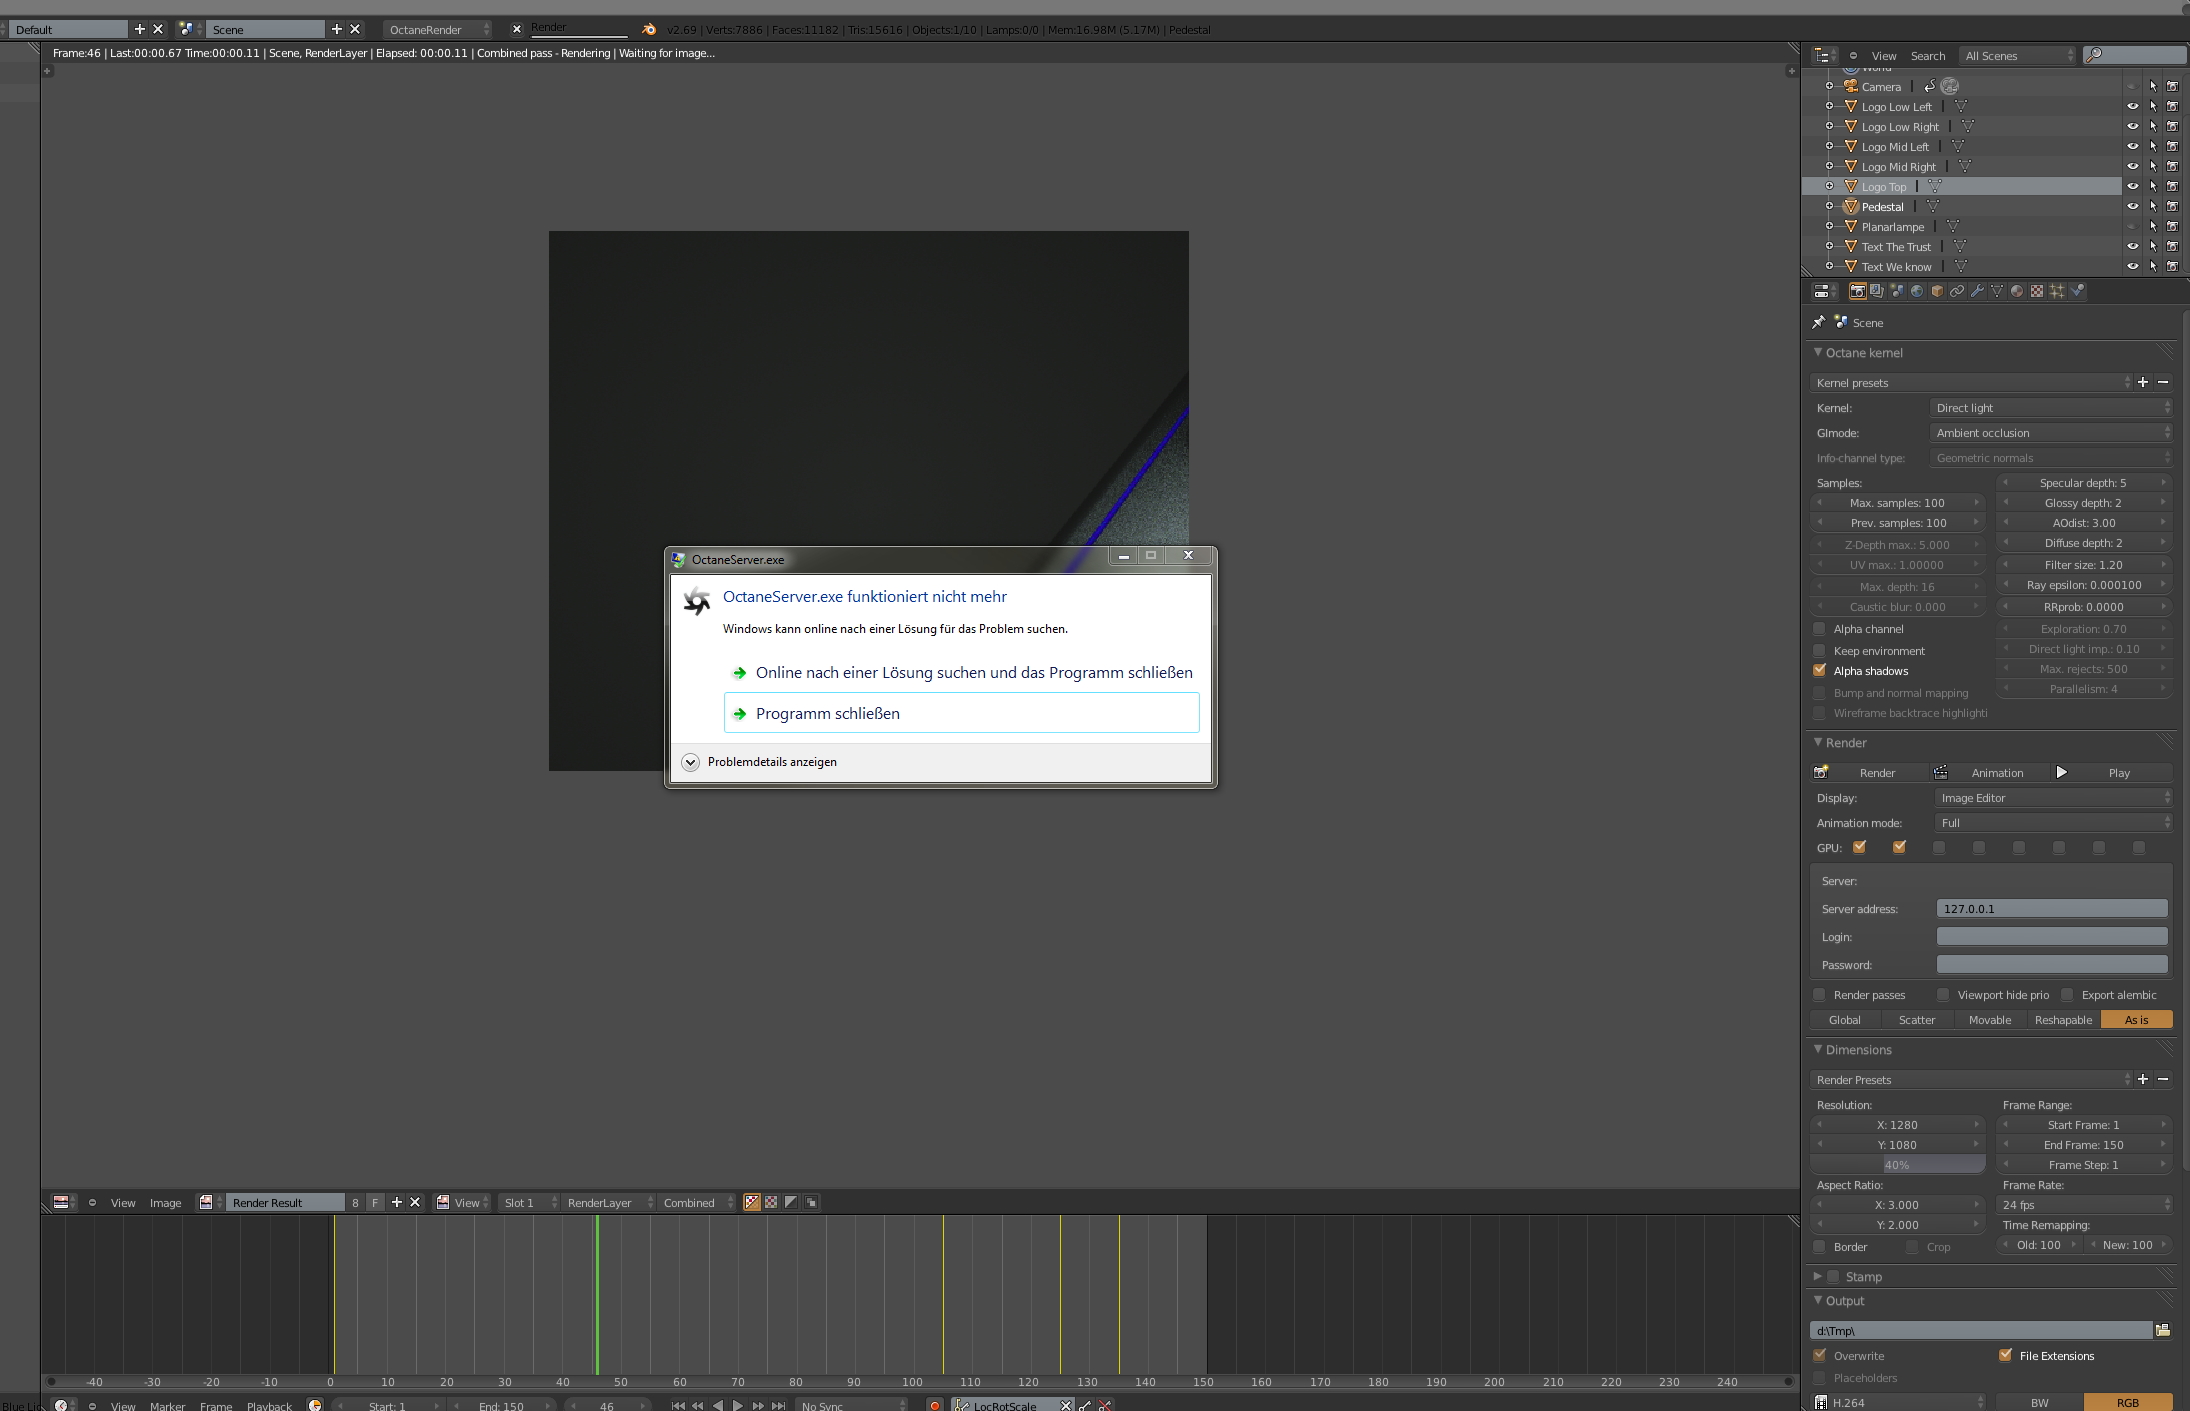The width and height of the screenshot is (2190, 1411).
Task: Open the GImode Ambient occlusion dropdown
Action: coord(2050,433)
